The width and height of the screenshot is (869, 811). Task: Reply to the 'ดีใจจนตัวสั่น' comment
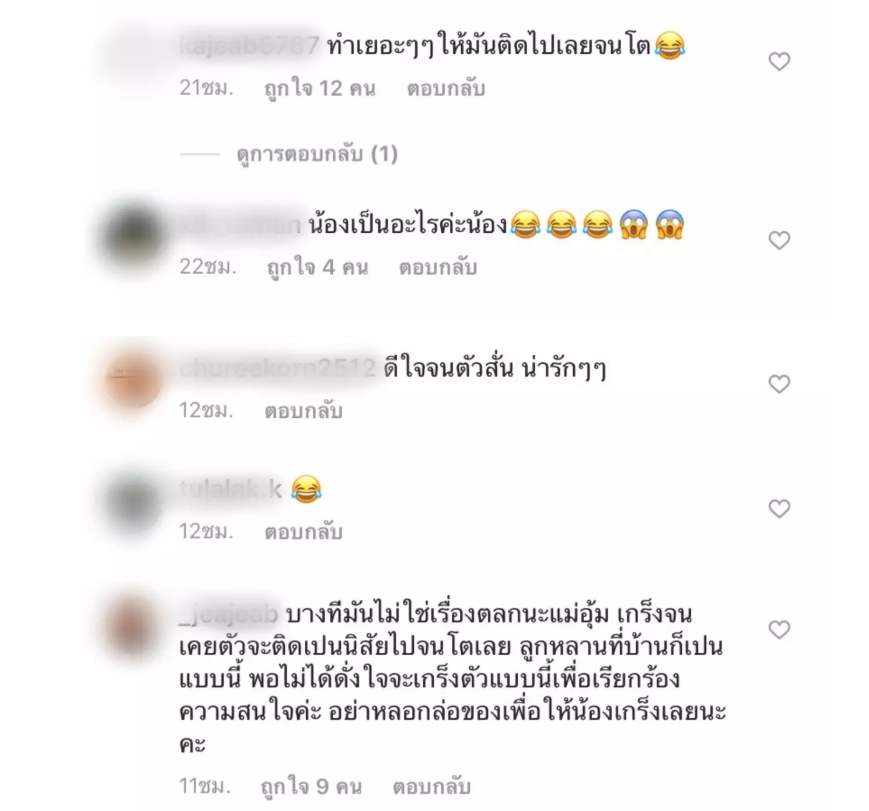(x=303, y=410)
